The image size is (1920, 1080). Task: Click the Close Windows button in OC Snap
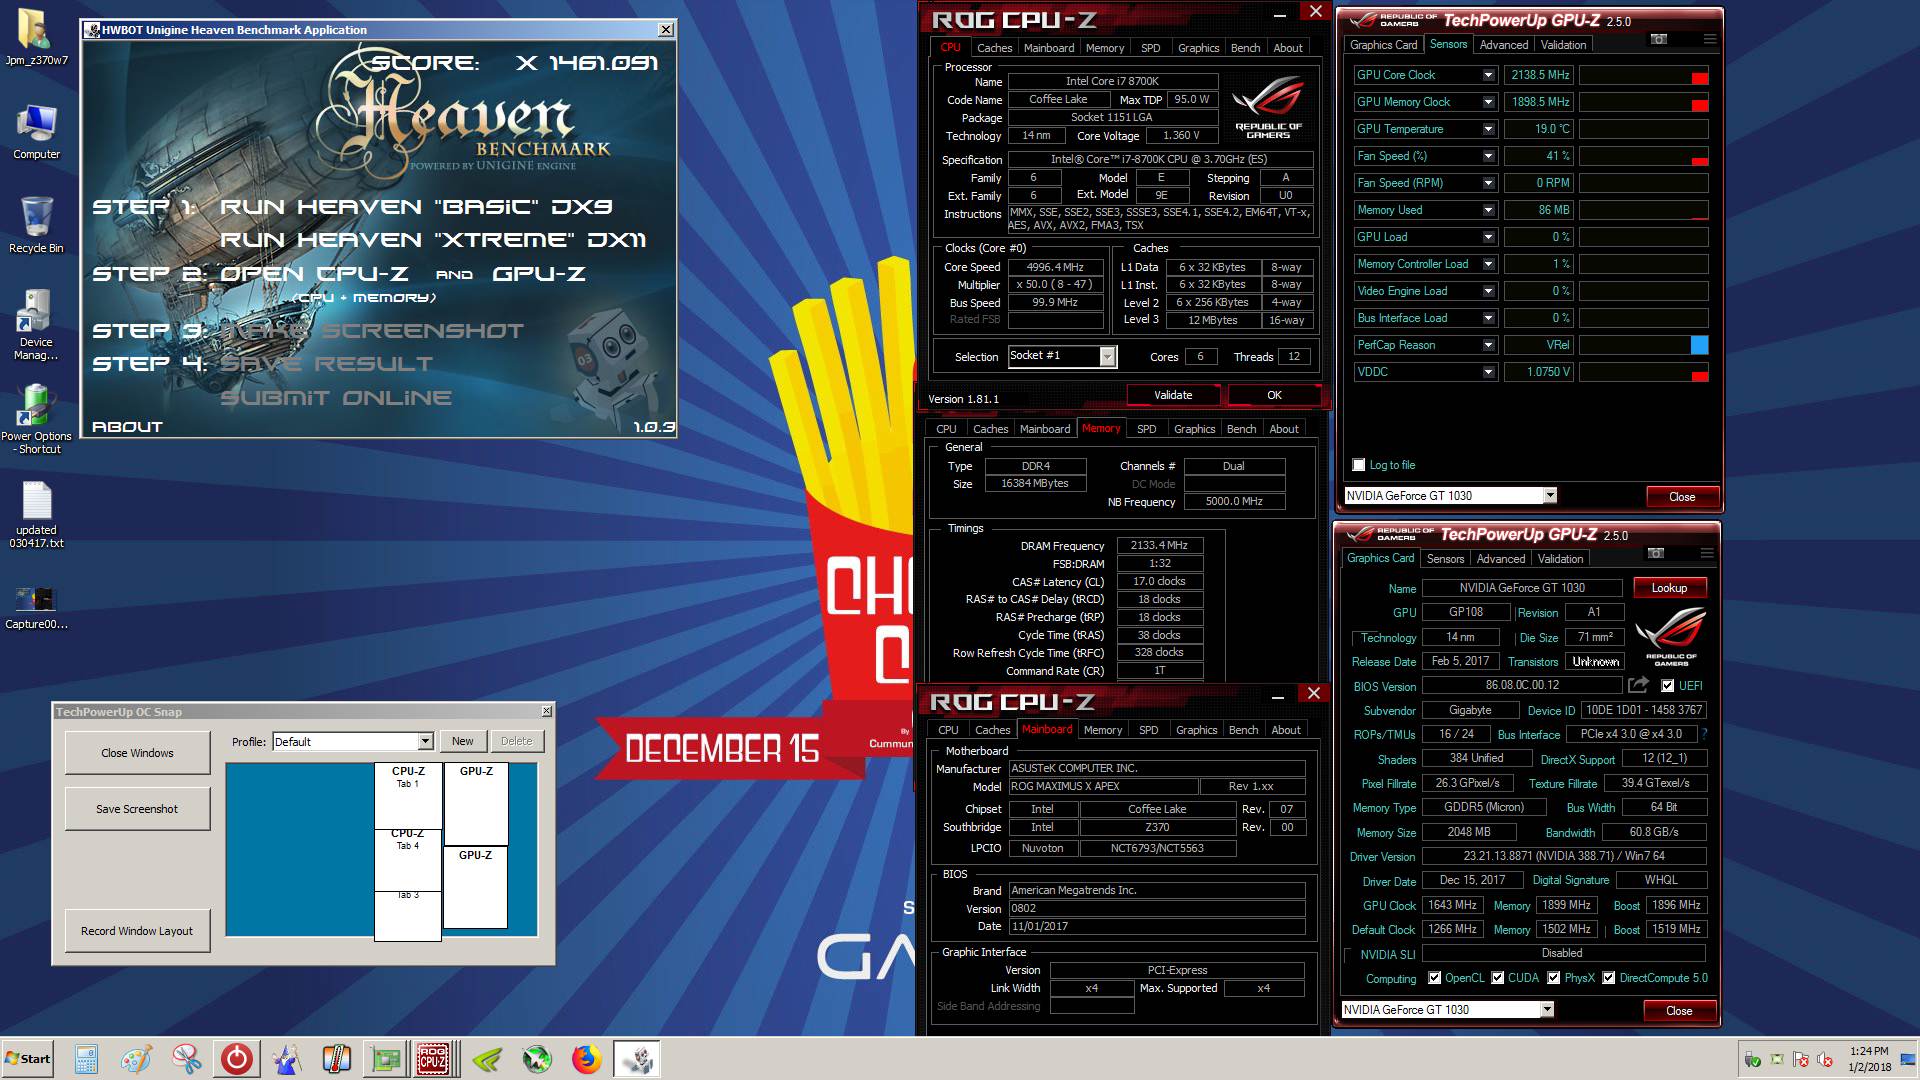(x=137, y=753)
